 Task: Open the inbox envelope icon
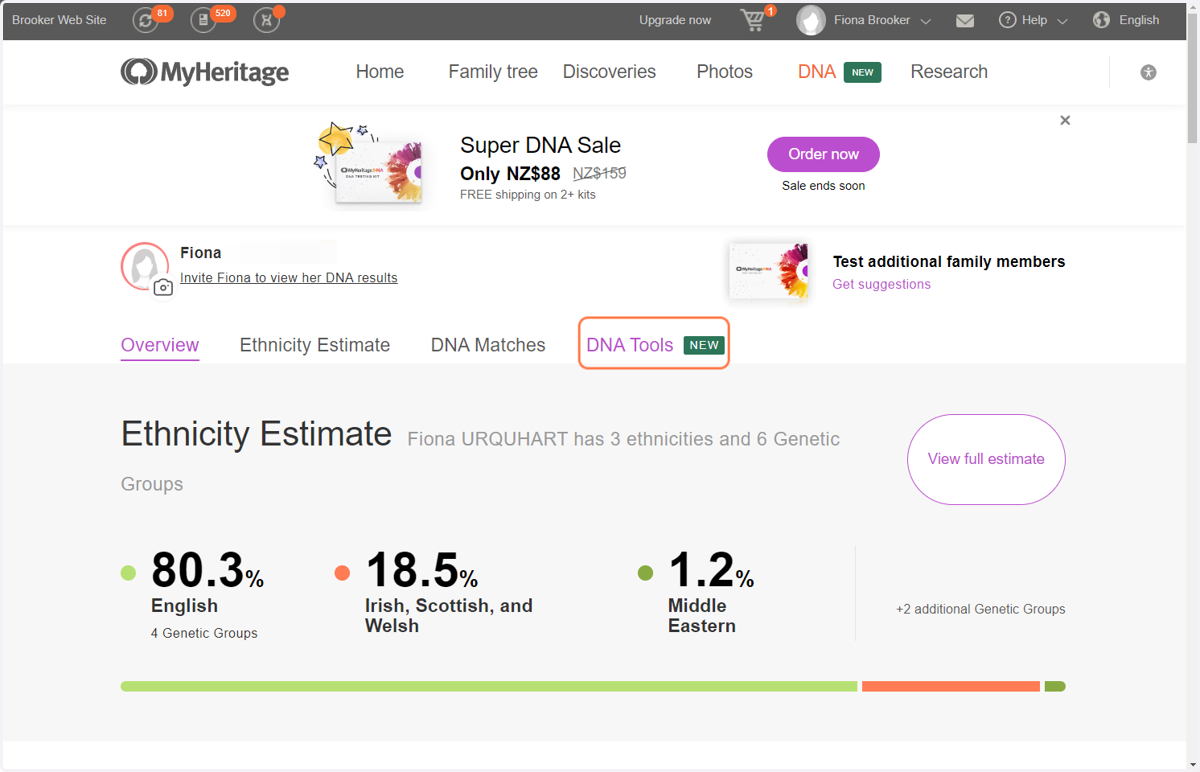pos(965,20)
